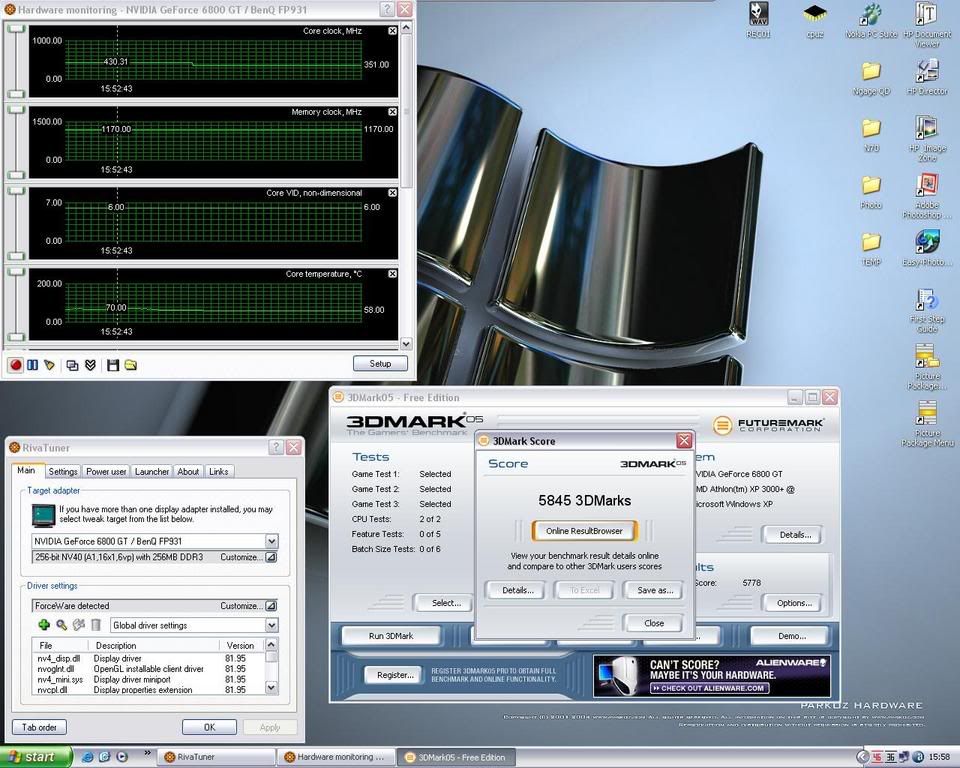Expand the ForceWare Customize arrow button
Image resolution: width=960 pixels, height=768 pixels.
(x=271, y=606)
